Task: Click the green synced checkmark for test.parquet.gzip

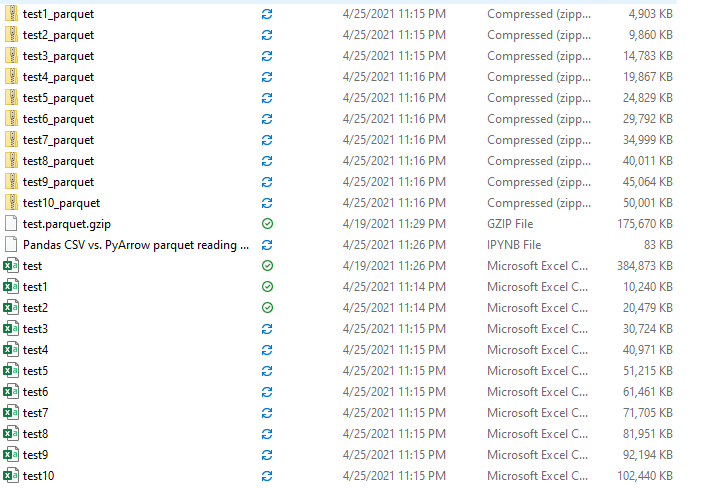Action: tap(267, 224)
